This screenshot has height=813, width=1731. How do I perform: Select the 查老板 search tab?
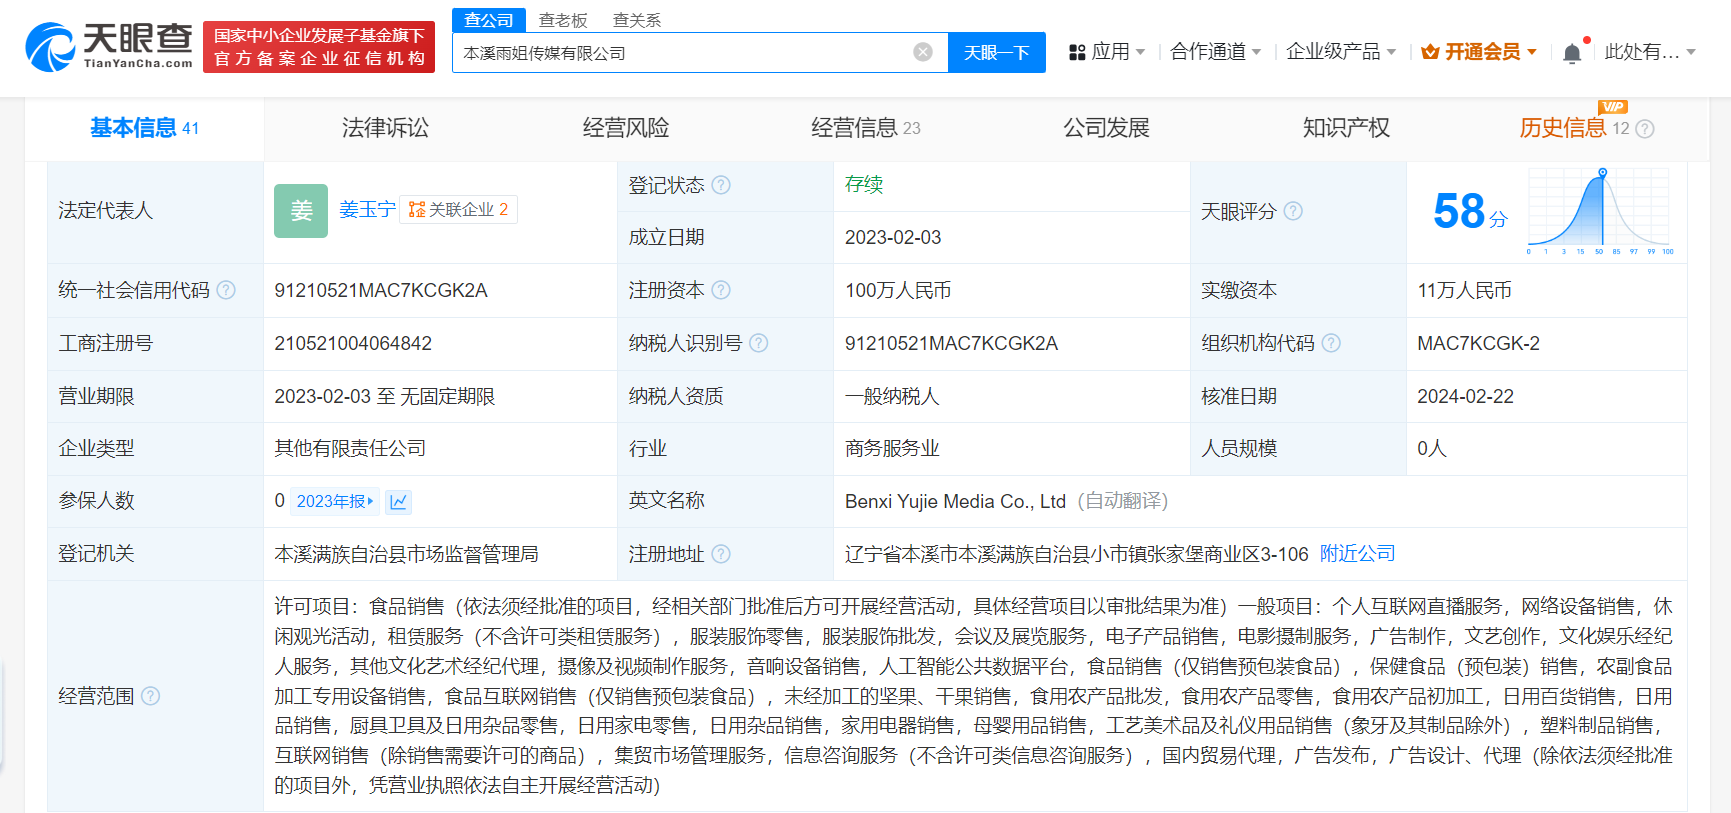coord(563,20)
